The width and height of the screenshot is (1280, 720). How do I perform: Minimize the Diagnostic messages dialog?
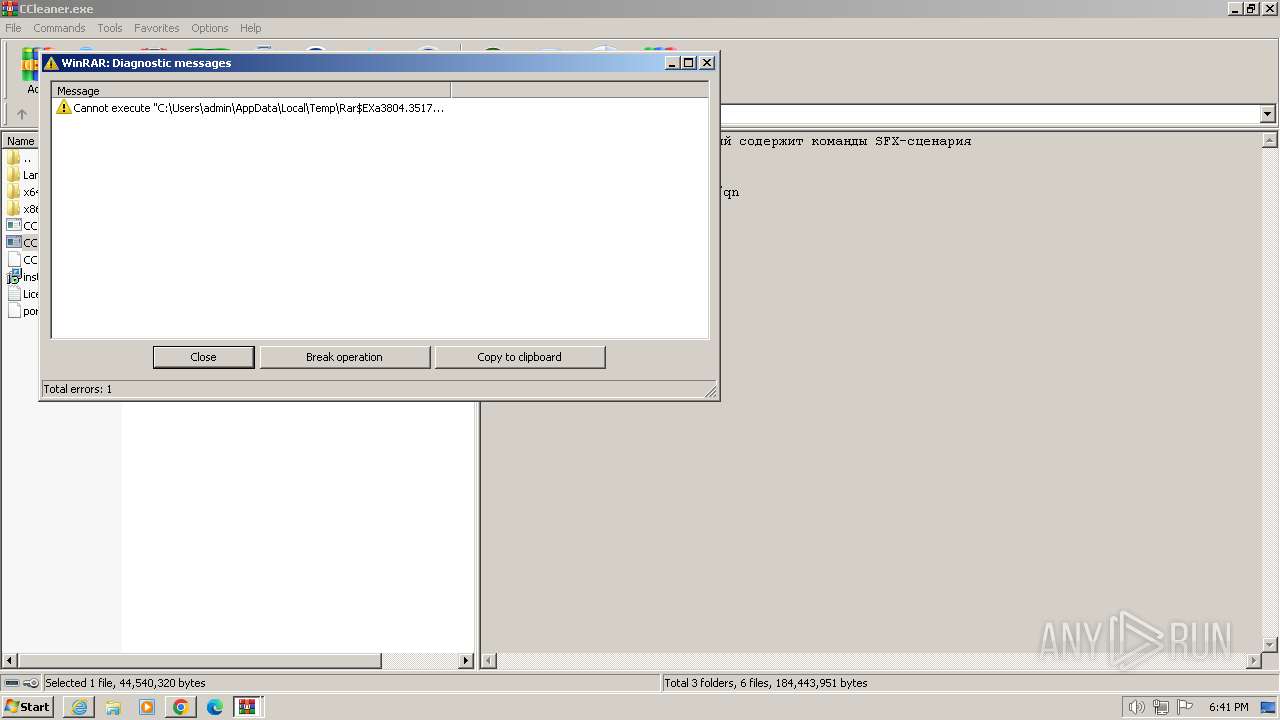click(x=673, y=63)
